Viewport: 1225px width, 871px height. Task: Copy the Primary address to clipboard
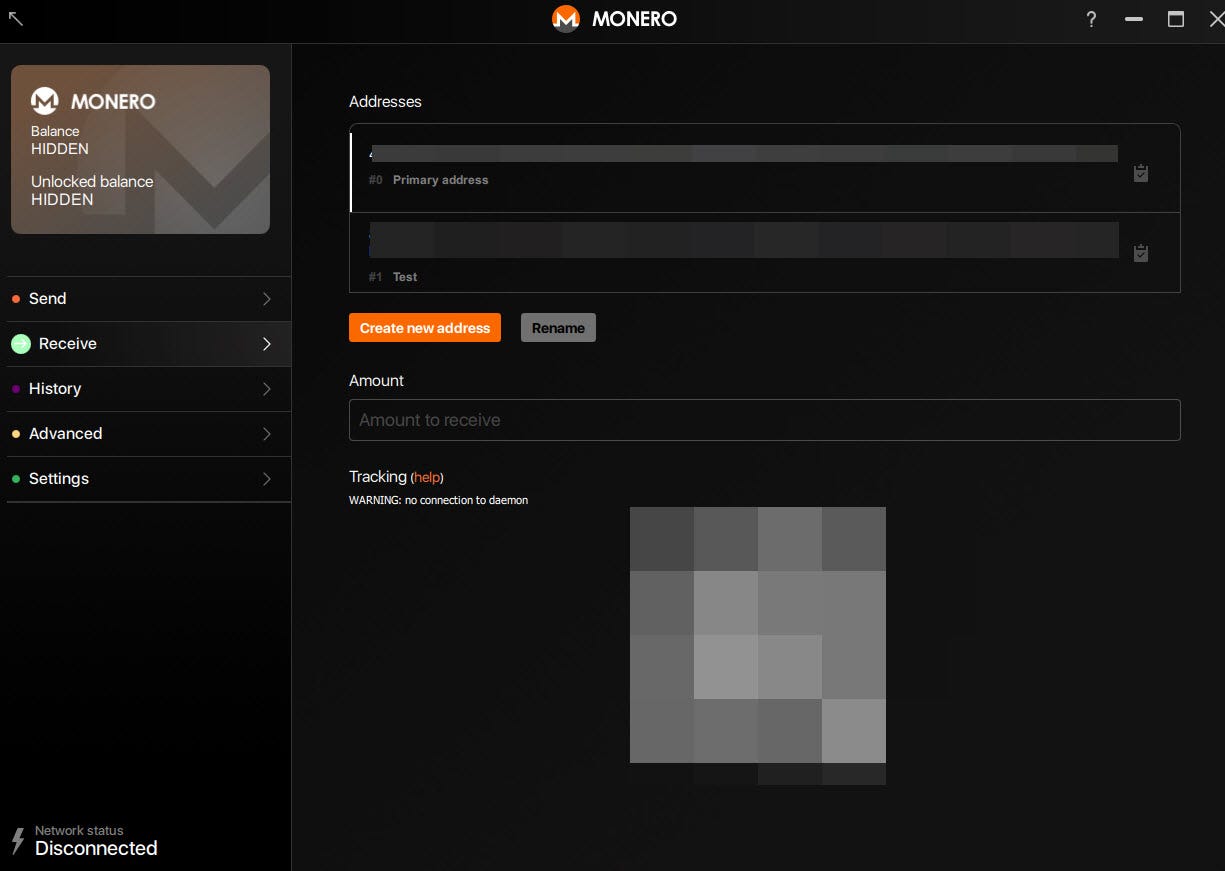[x=1141, y=173]
